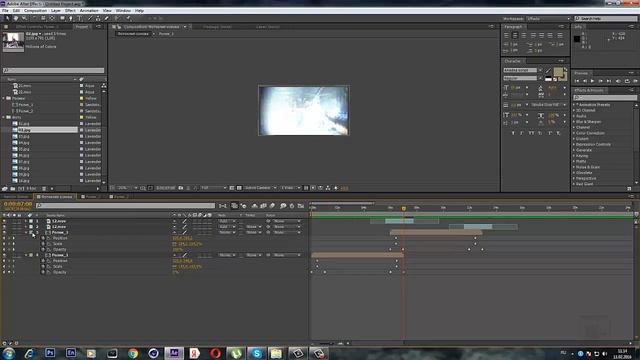
Task: Play the preview with the Play button
Action: pos(593,81)
